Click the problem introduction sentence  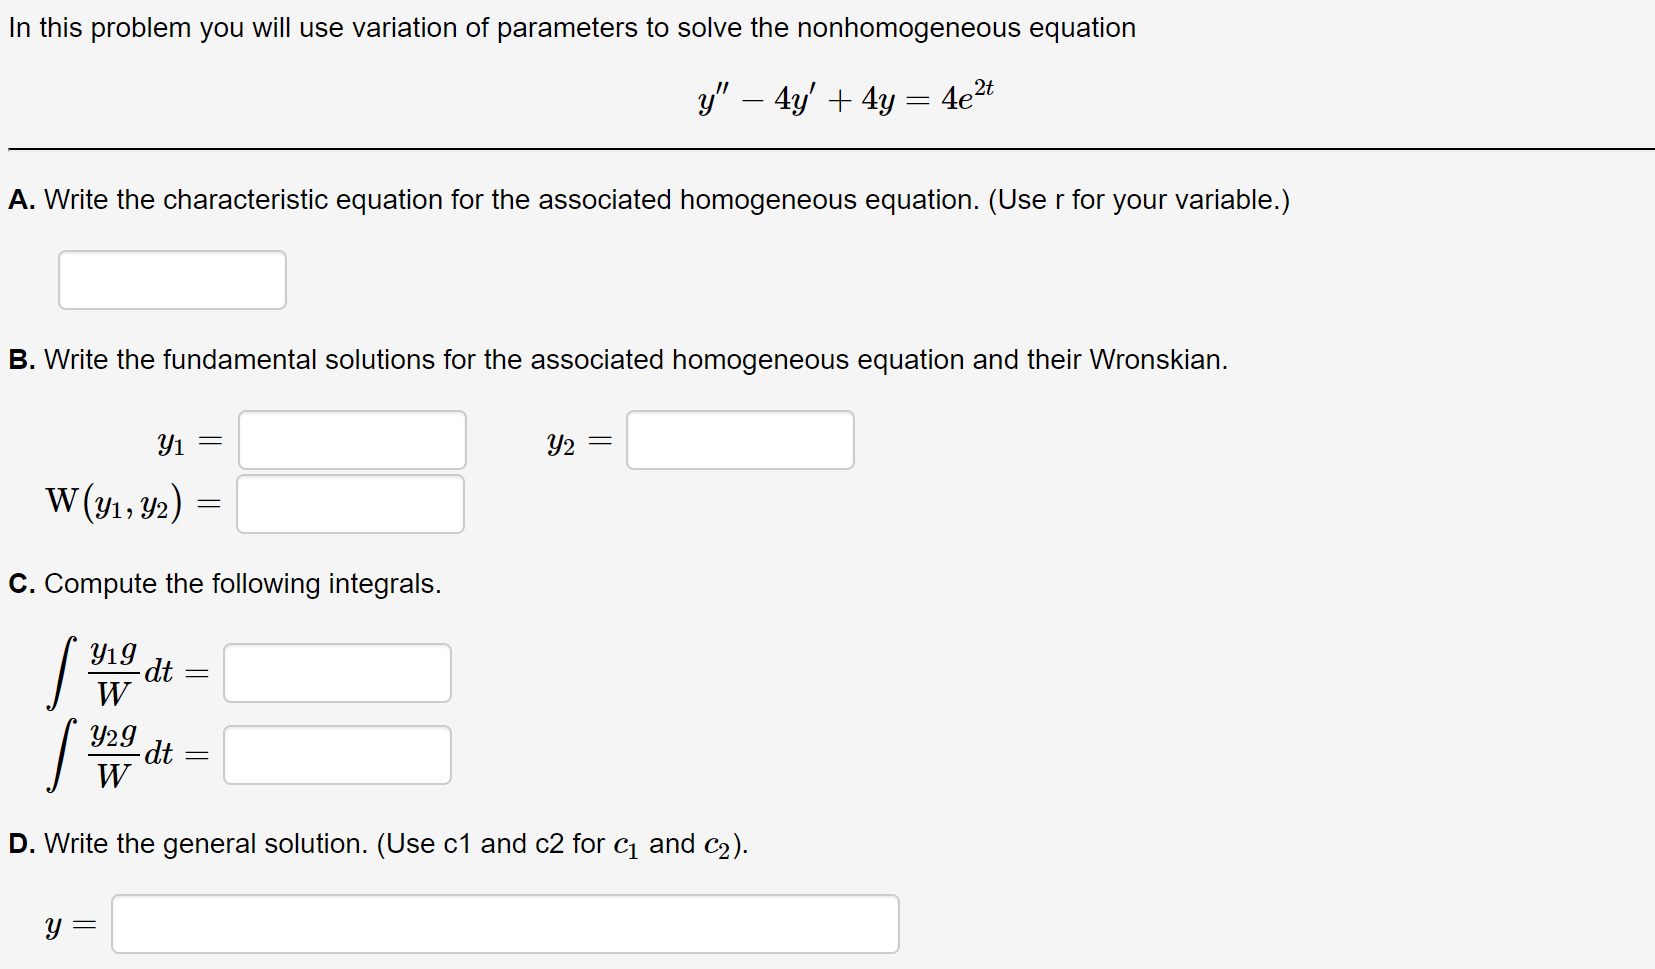pos(570,27)
